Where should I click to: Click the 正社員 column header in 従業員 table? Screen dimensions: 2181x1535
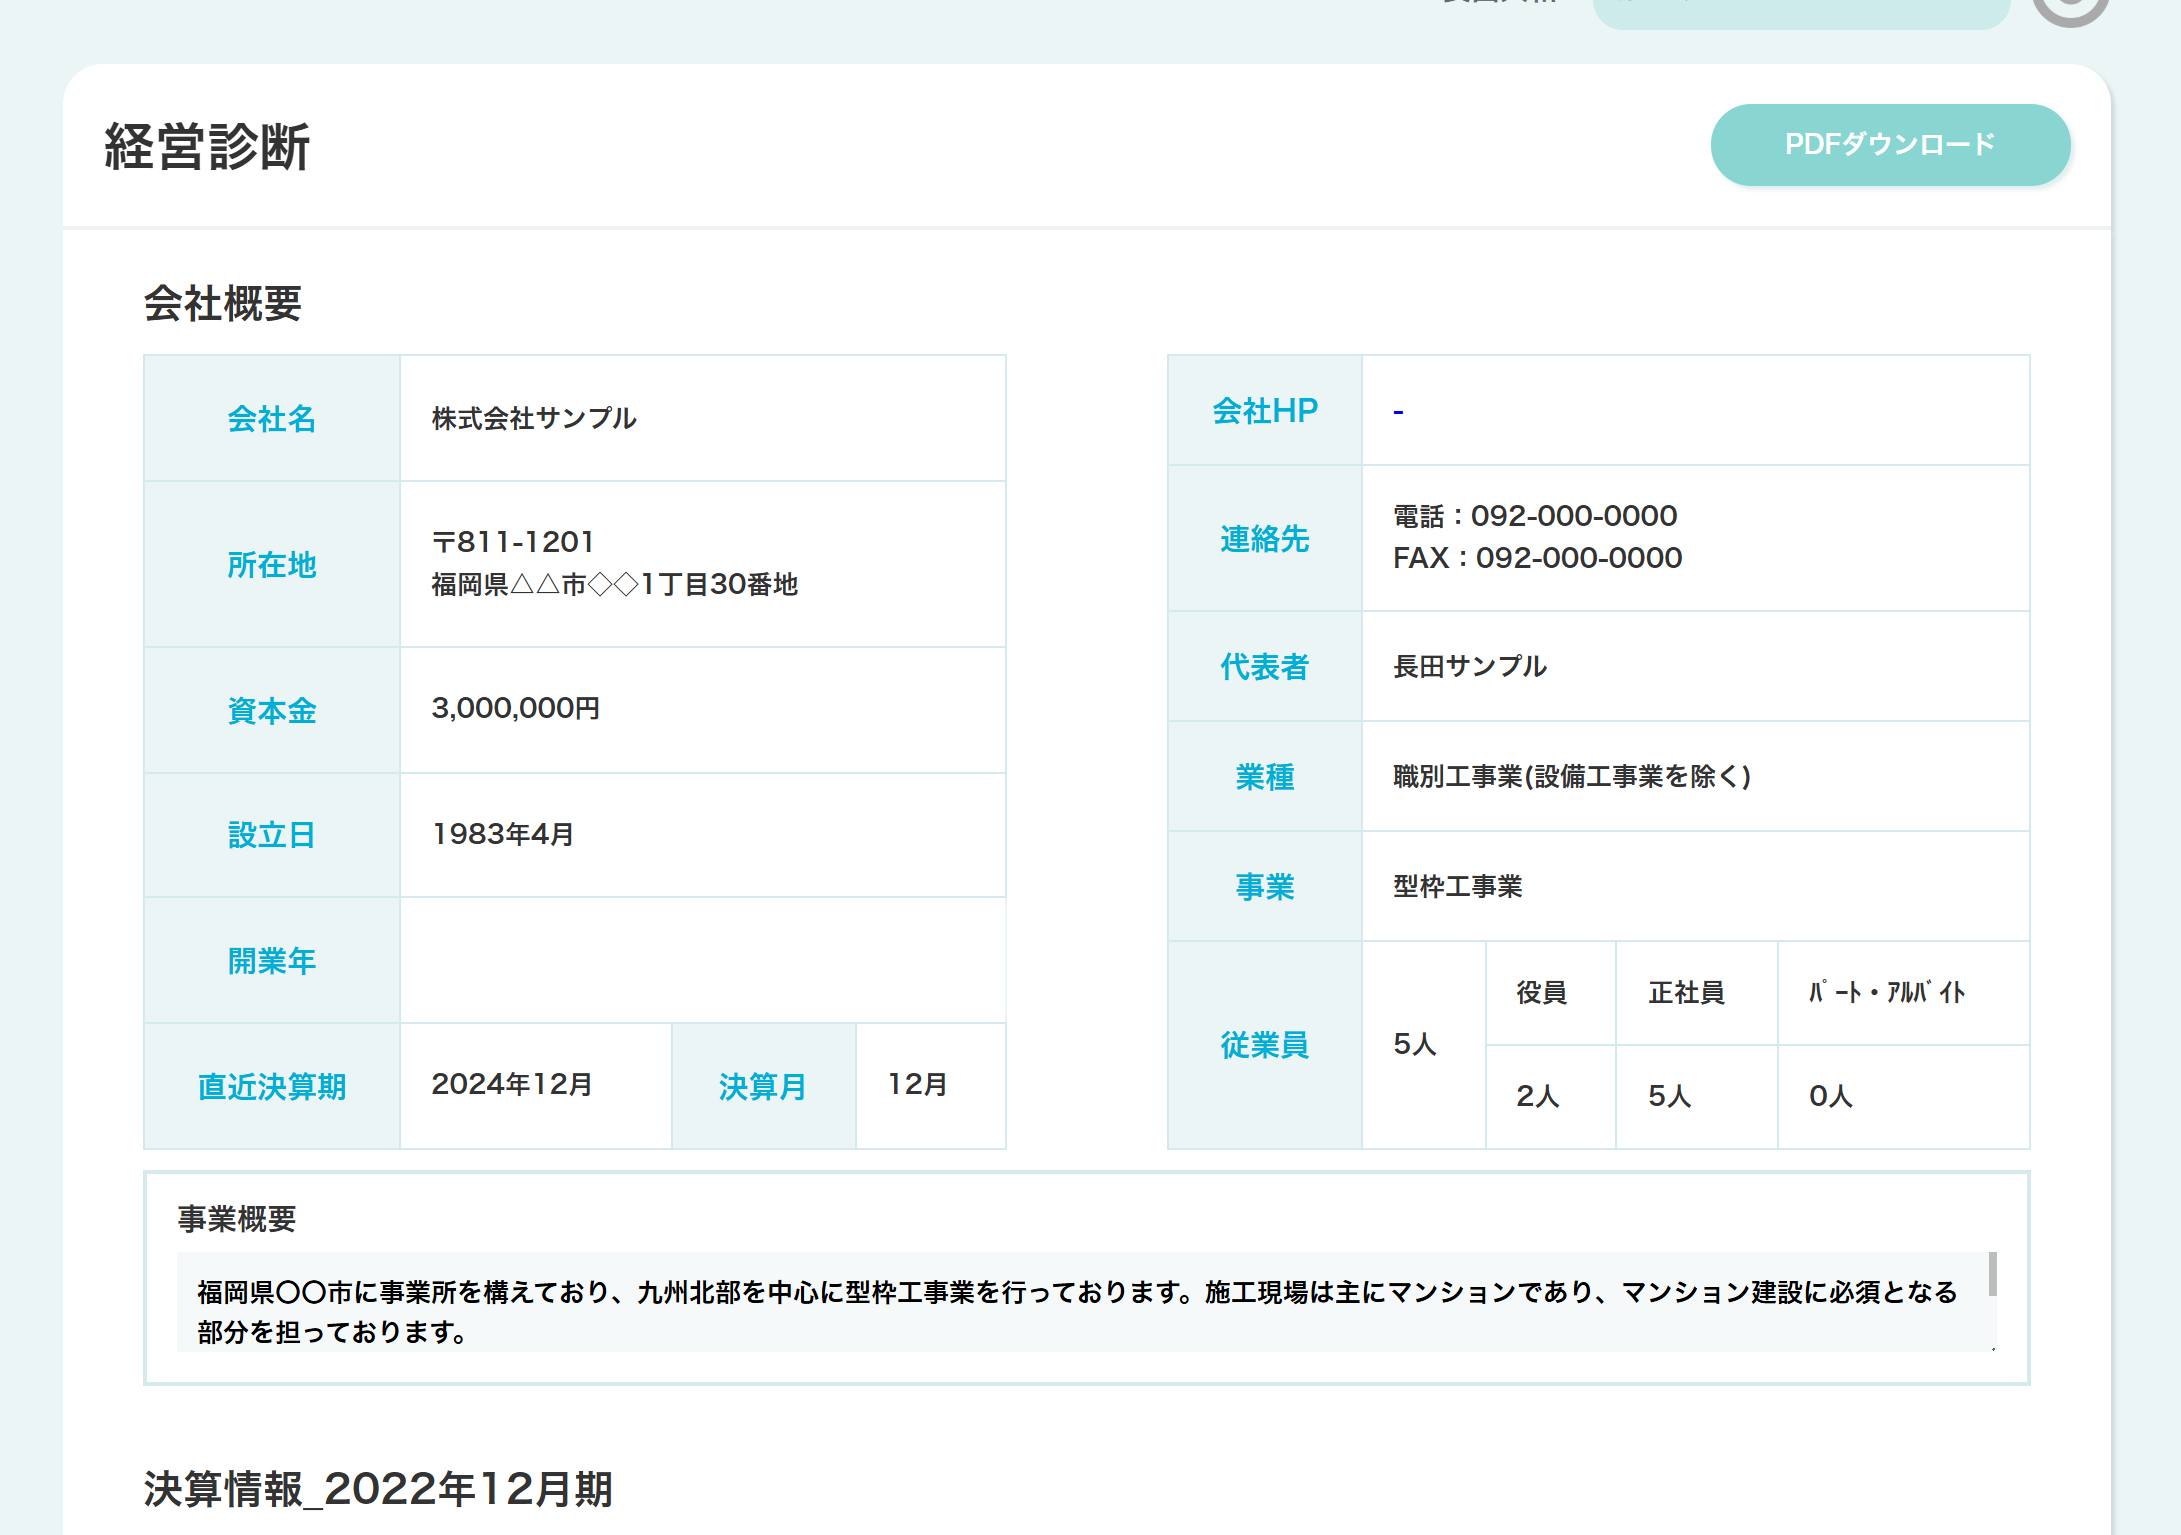coord(1688,992)
